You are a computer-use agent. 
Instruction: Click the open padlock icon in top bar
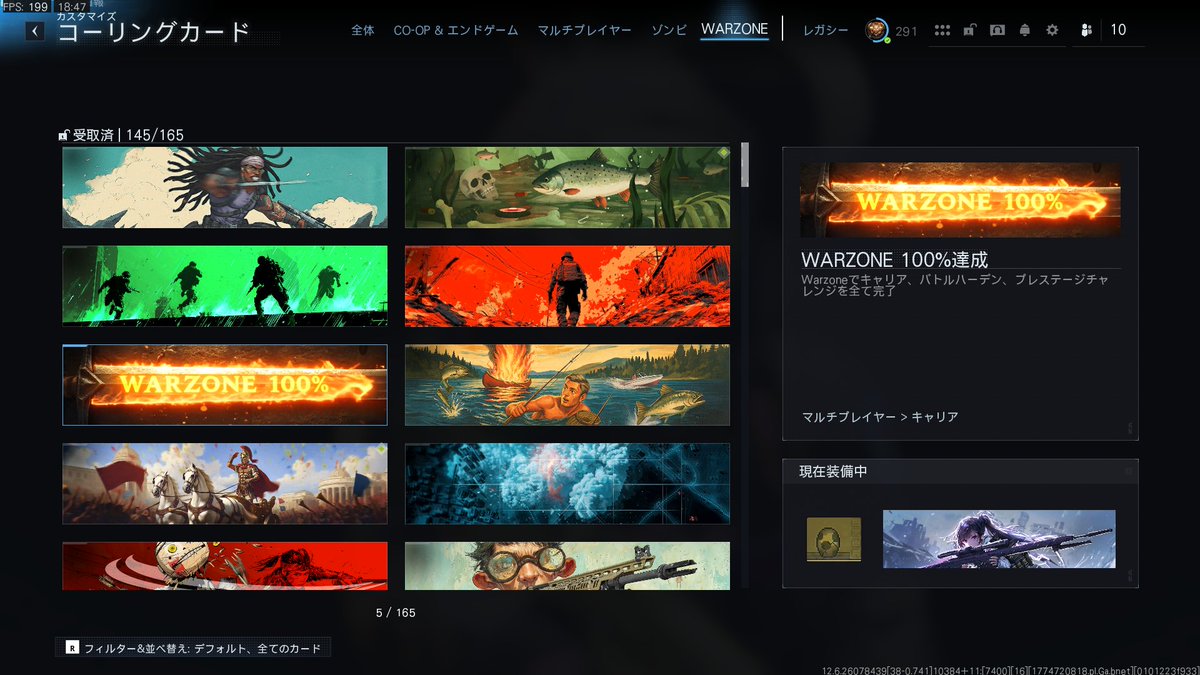click(970, 30)
